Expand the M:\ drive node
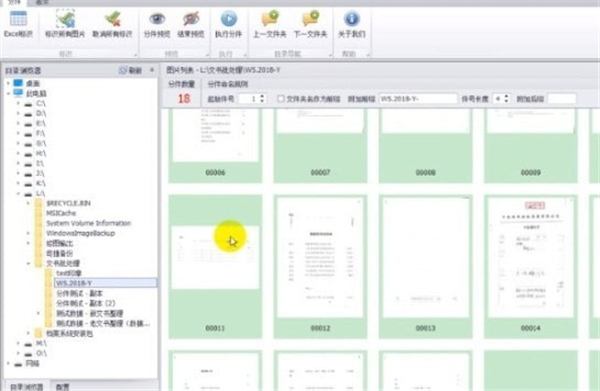 (x=18, y=343)
